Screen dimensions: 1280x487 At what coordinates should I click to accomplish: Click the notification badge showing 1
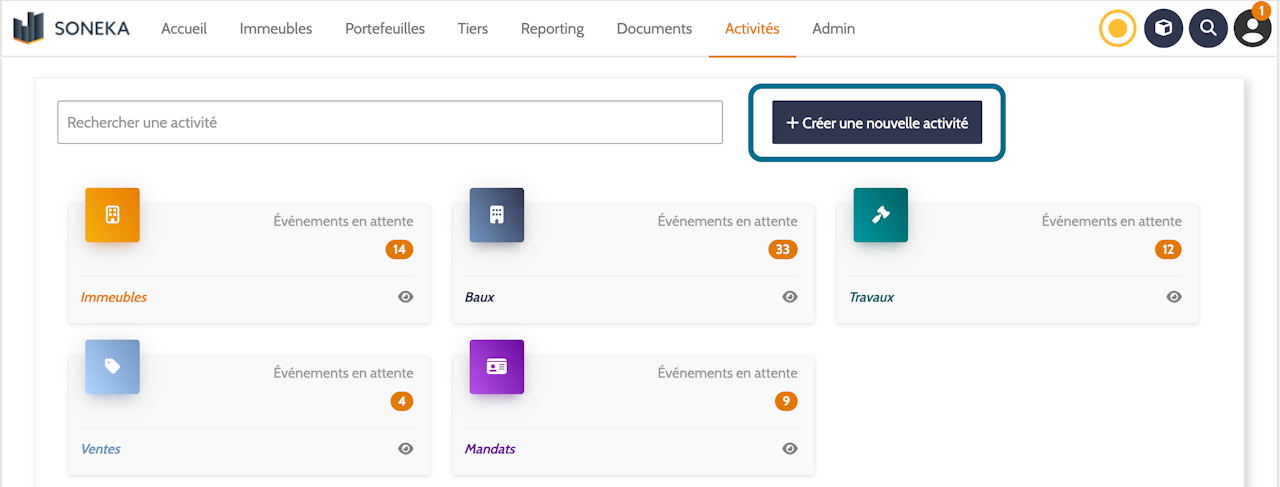pos(1261,10)
